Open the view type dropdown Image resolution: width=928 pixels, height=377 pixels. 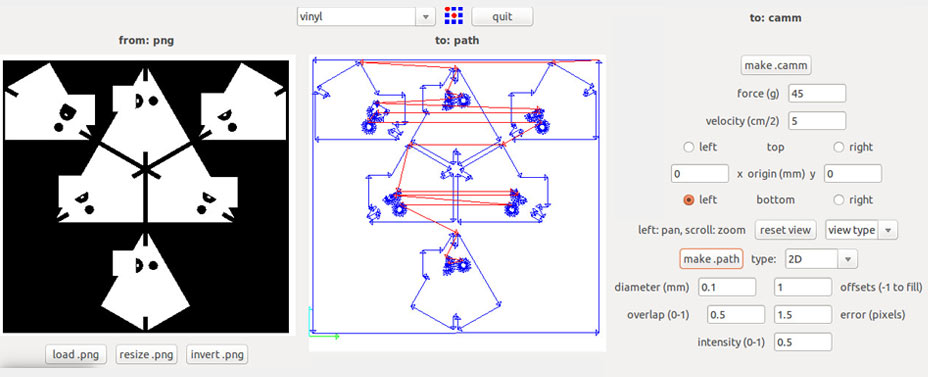[861, 230]
